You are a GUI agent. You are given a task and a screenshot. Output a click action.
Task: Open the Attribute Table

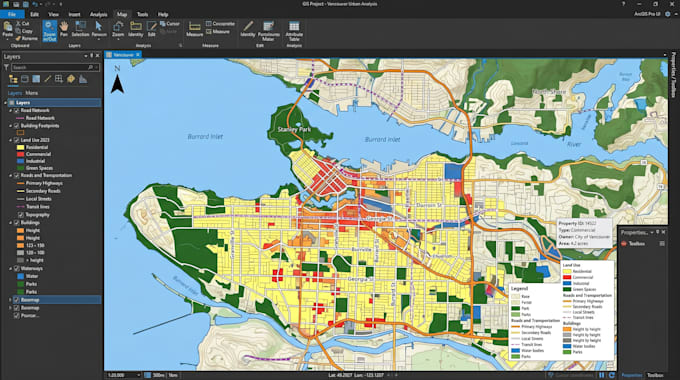pos(294,30)
